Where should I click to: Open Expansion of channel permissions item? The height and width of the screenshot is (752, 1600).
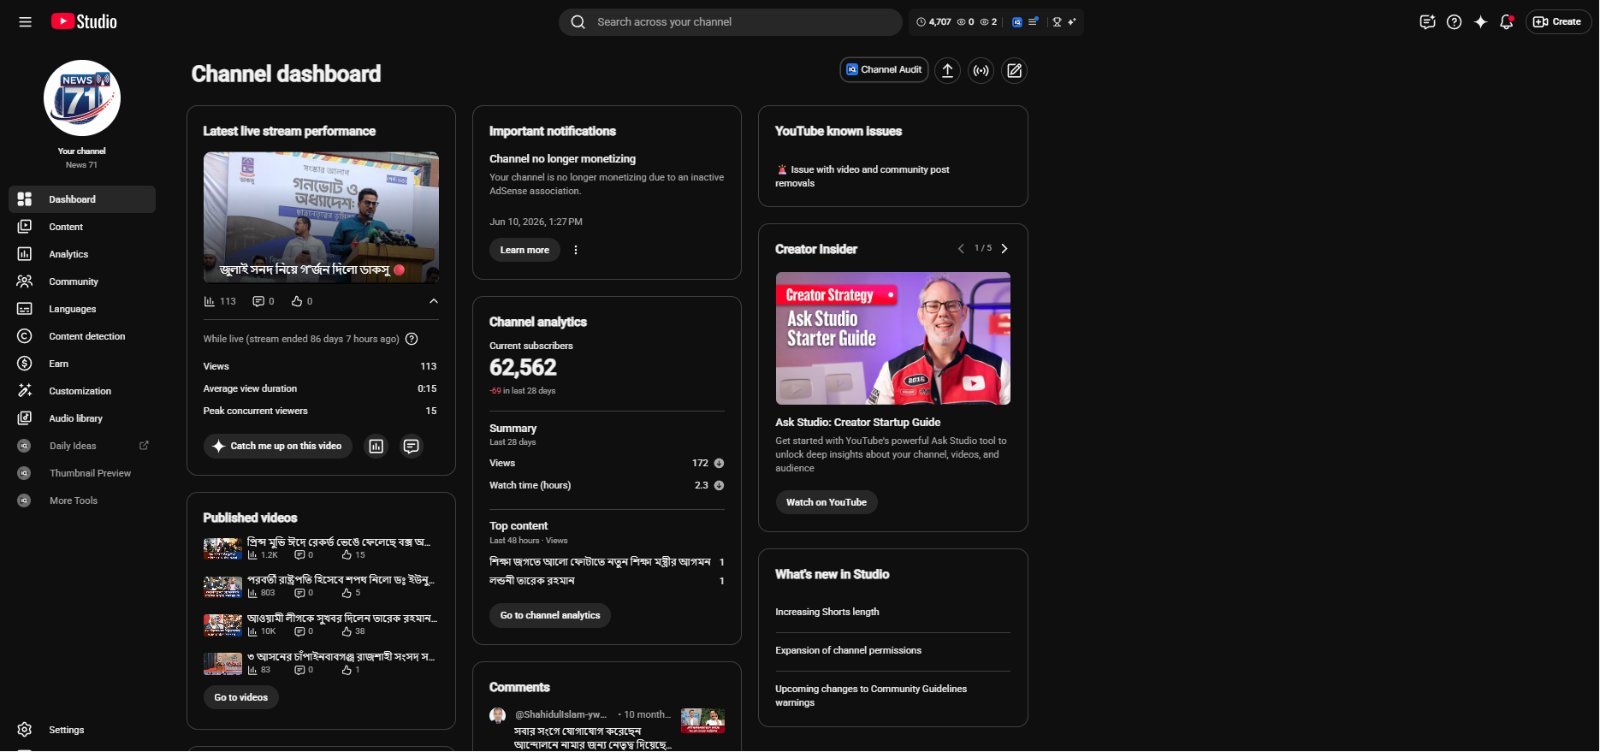click(848, 650)
